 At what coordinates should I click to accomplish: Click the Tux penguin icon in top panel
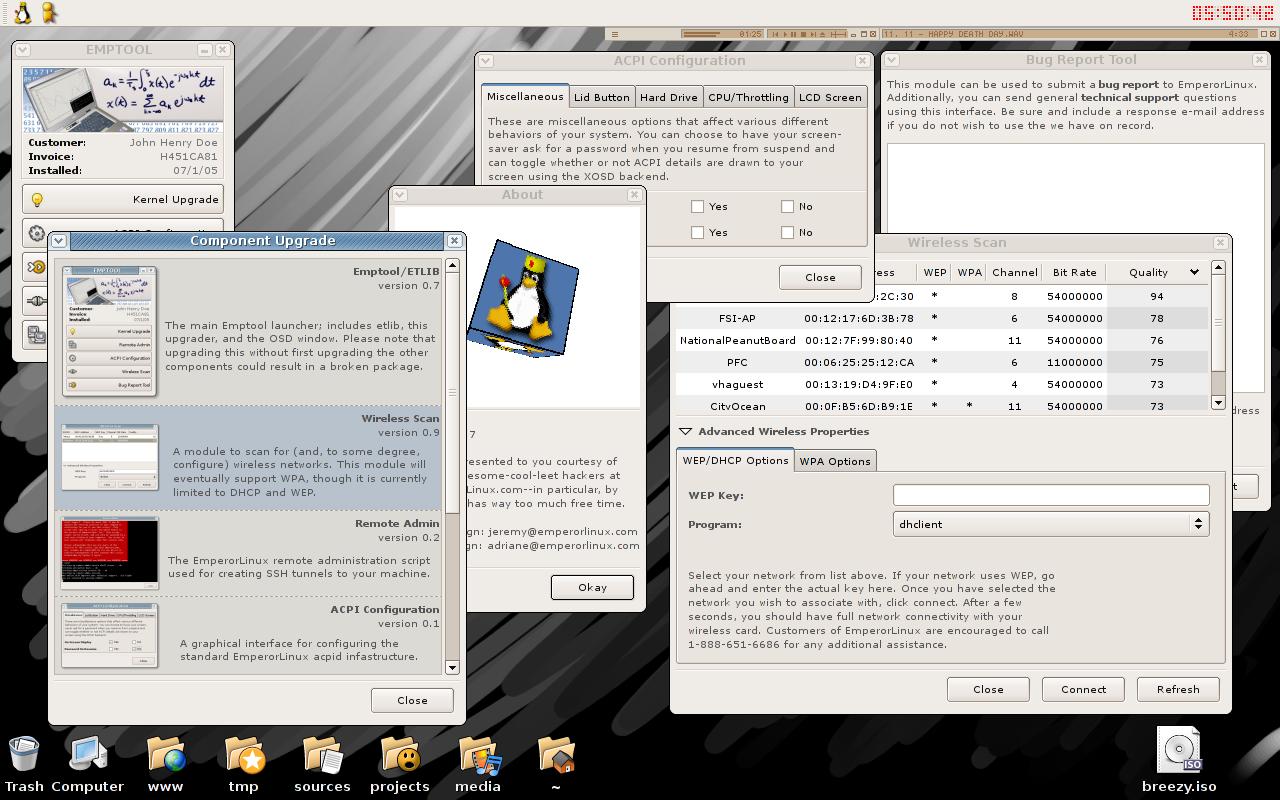[22, 12]
